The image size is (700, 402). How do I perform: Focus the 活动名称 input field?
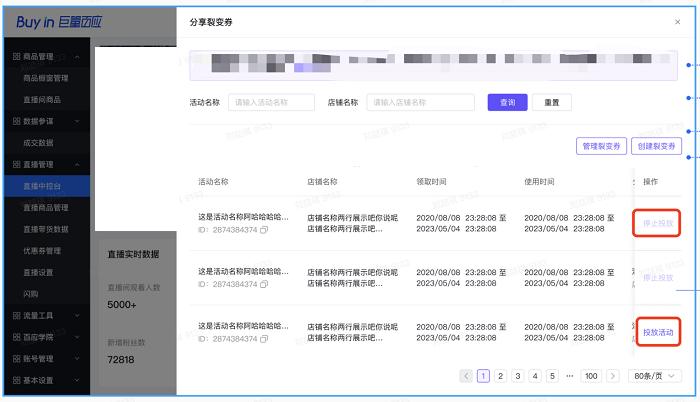(271, 102)
